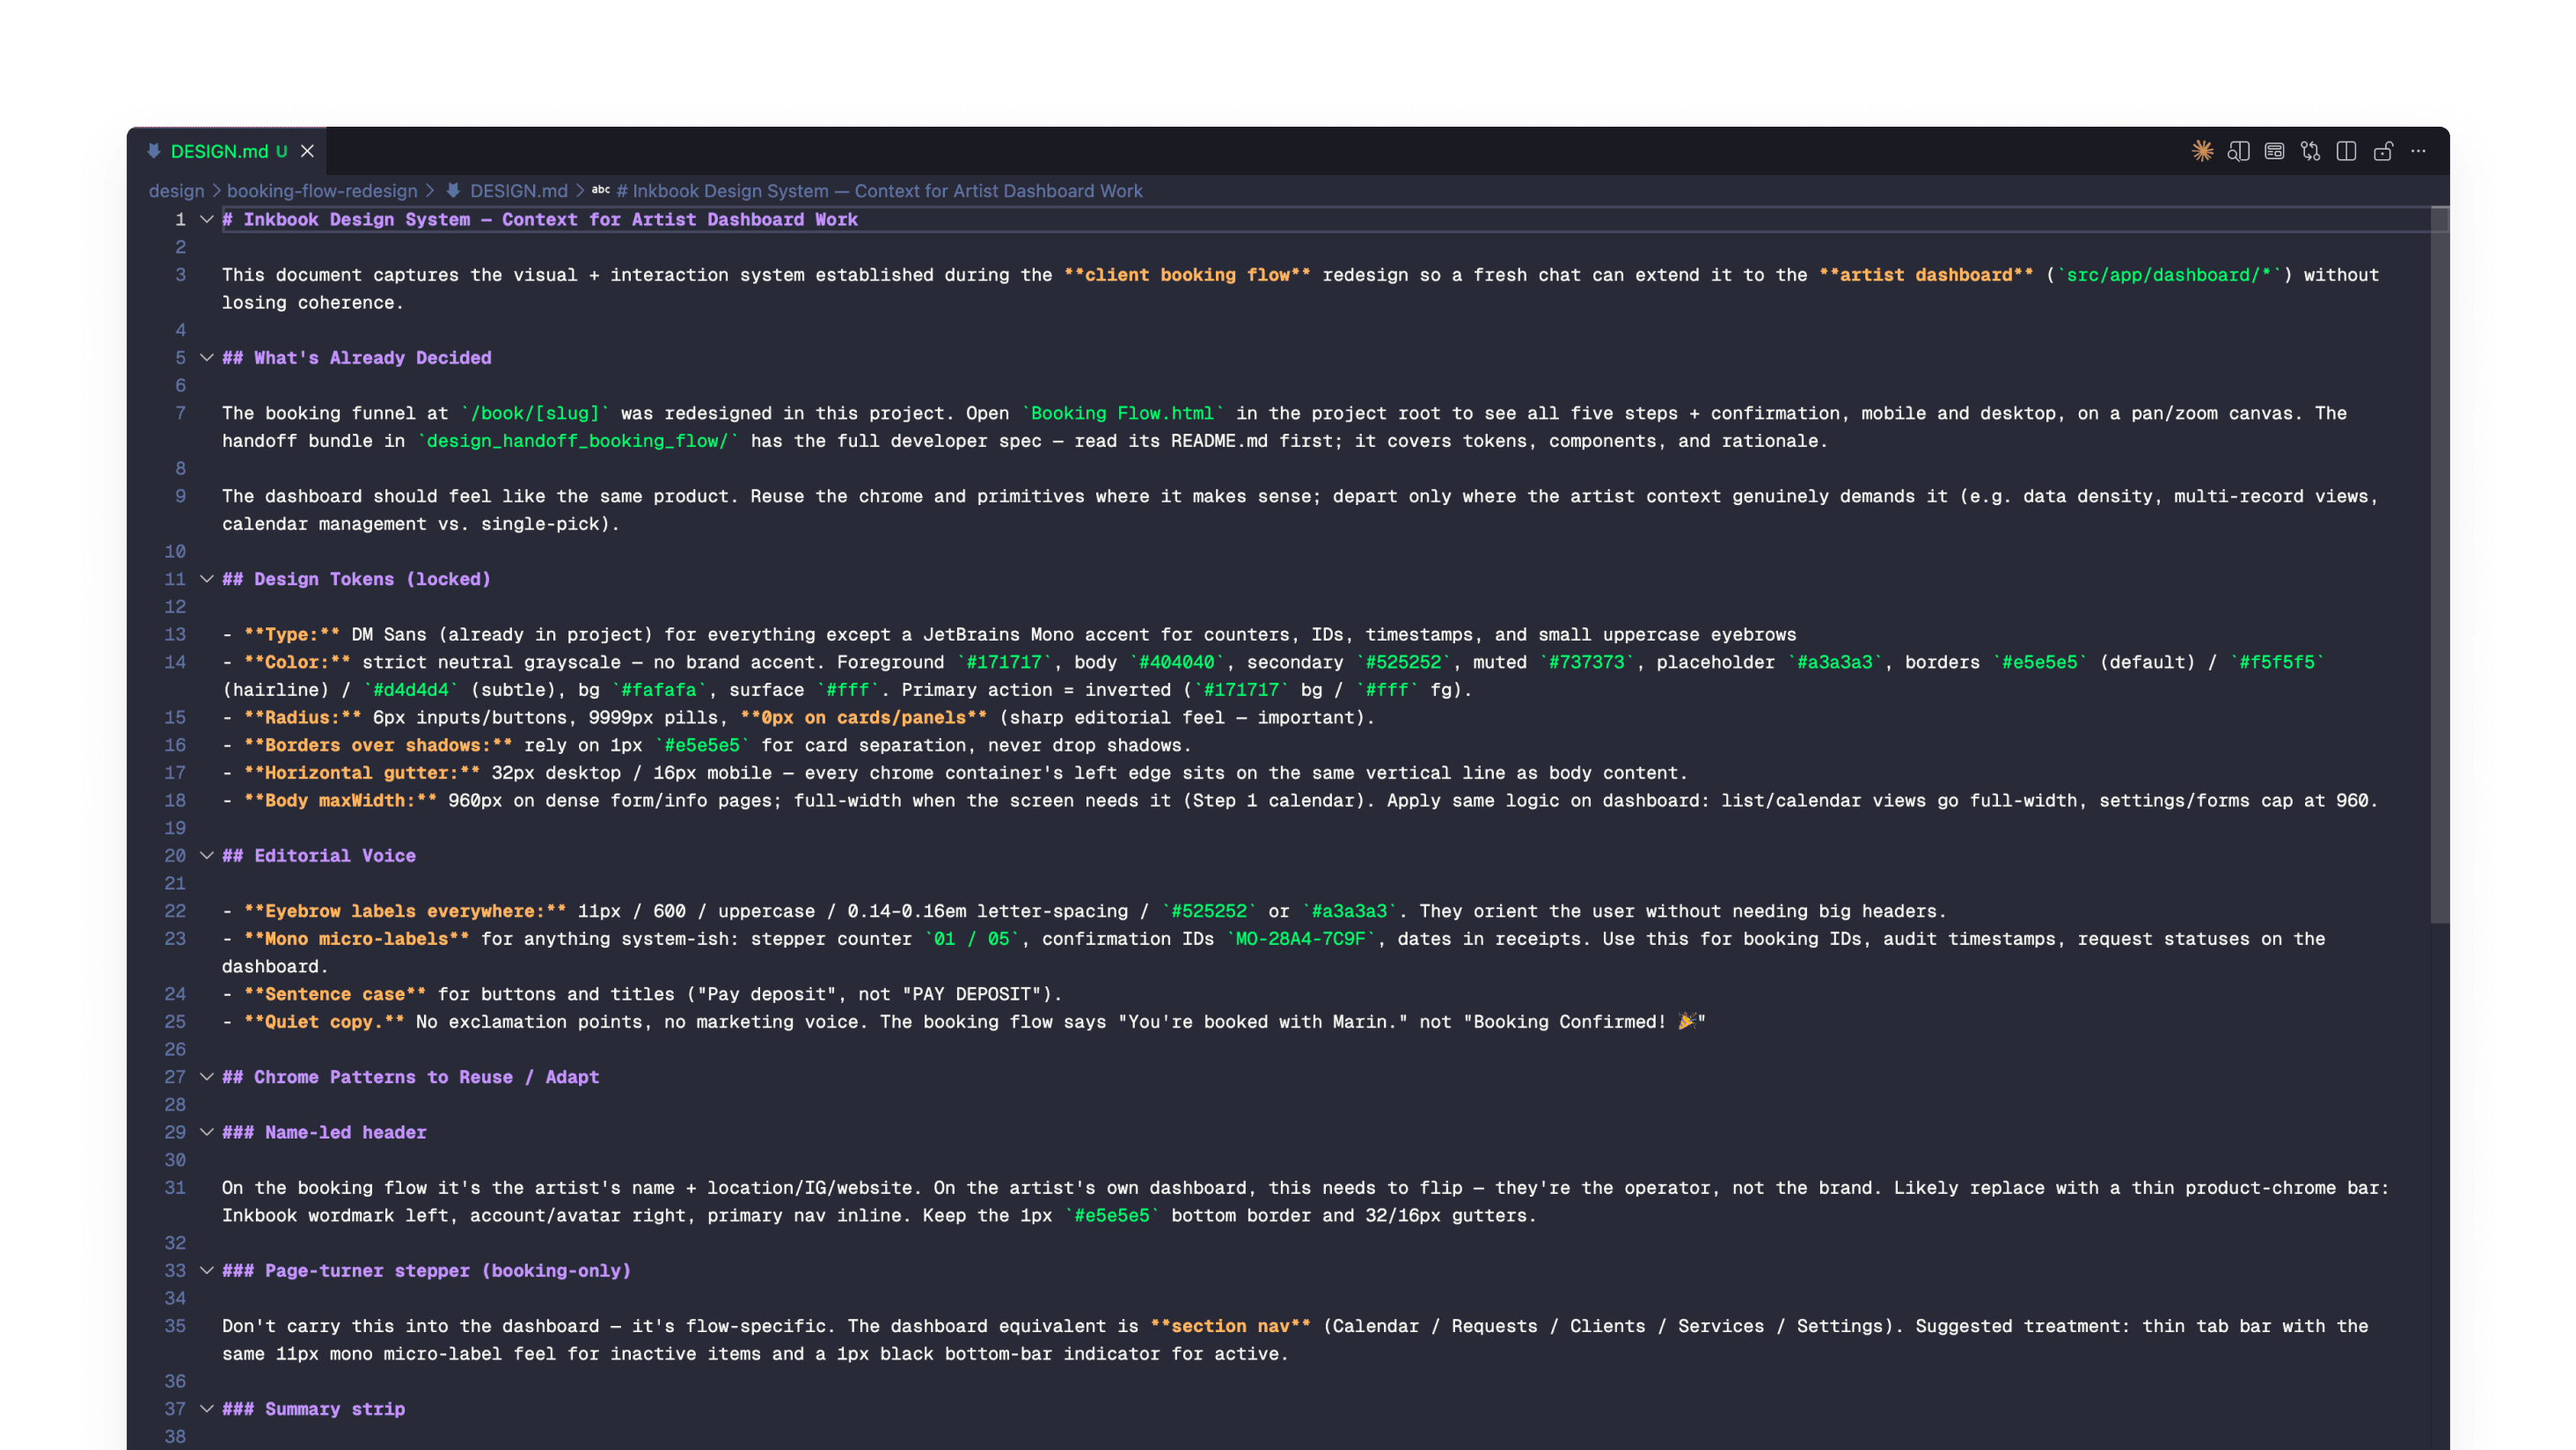Click the markdown icon in the breadcrumb
Screen dimensions: 2576x1450
coord(453,190)
